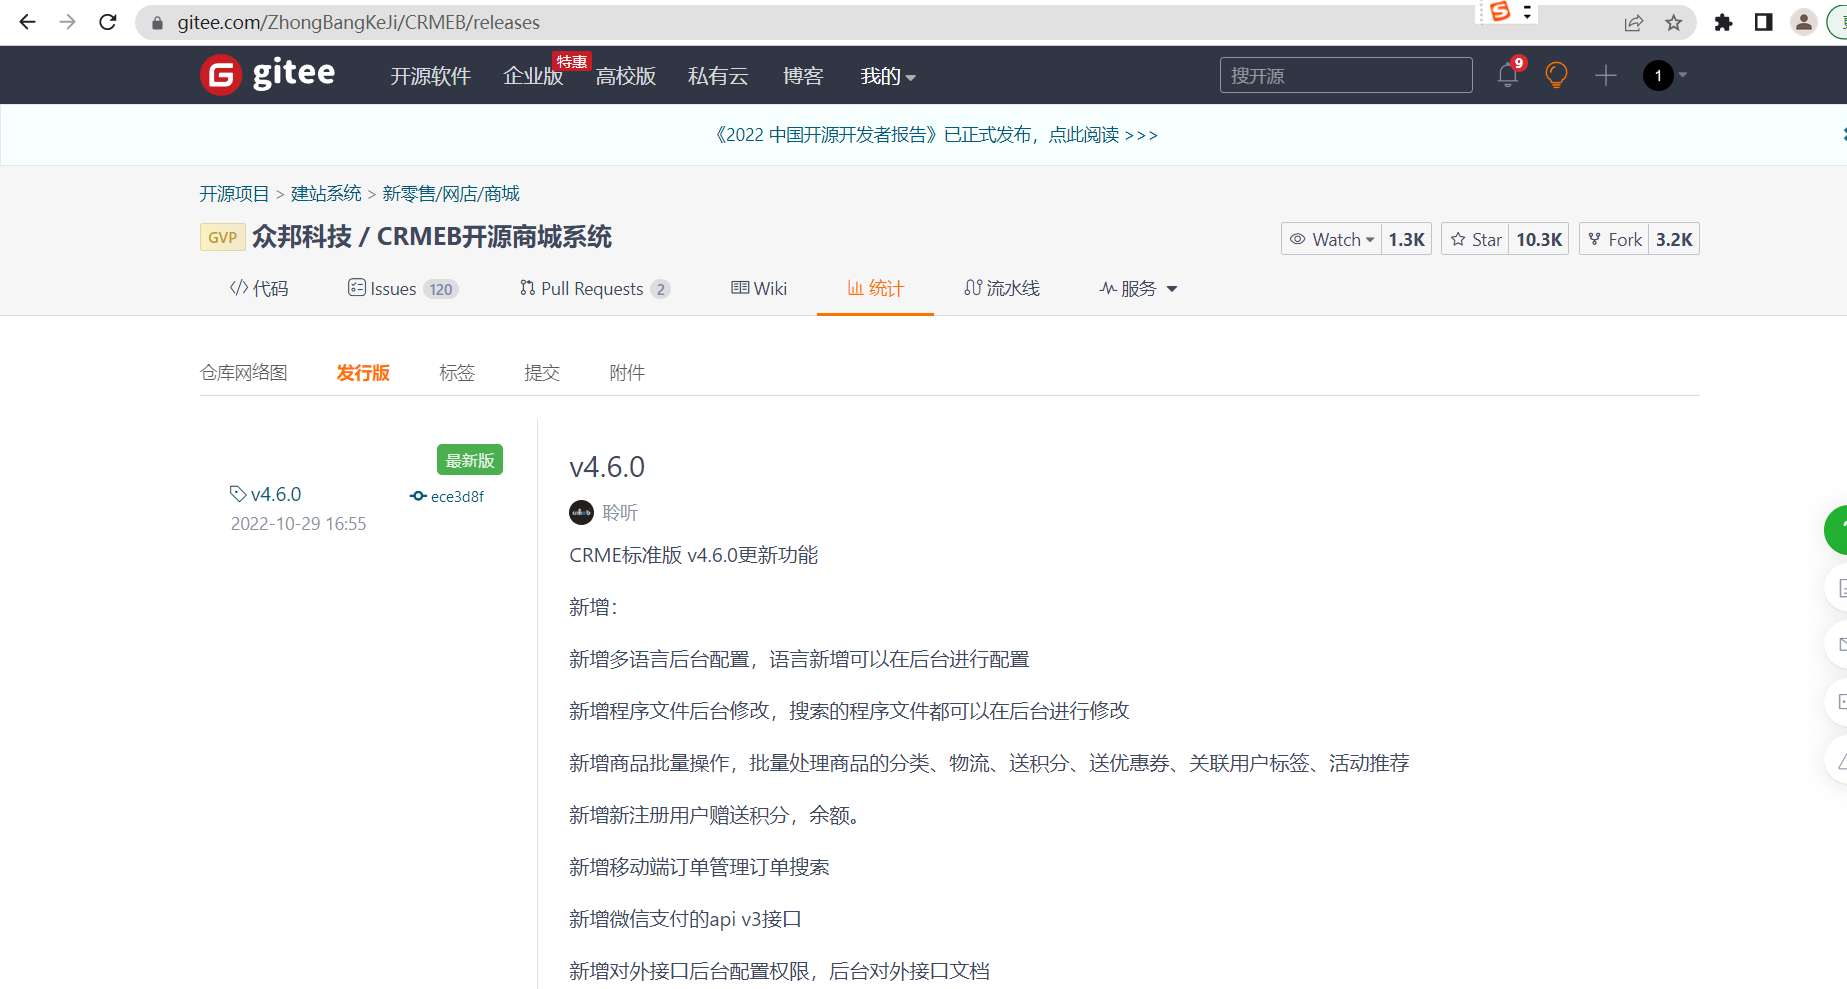Open the 附件 sub-tab

pos(627,373)
